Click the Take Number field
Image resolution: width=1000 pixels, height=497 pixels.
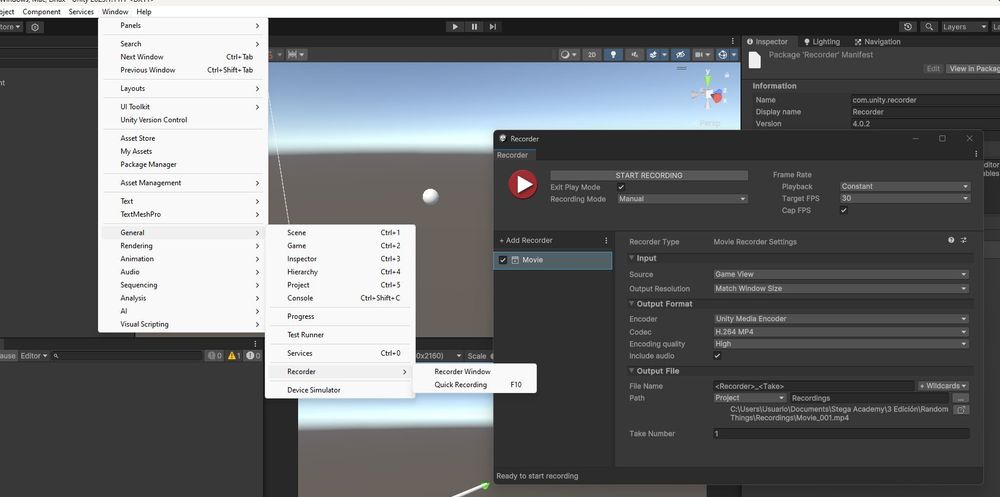[x=841, y=434]
